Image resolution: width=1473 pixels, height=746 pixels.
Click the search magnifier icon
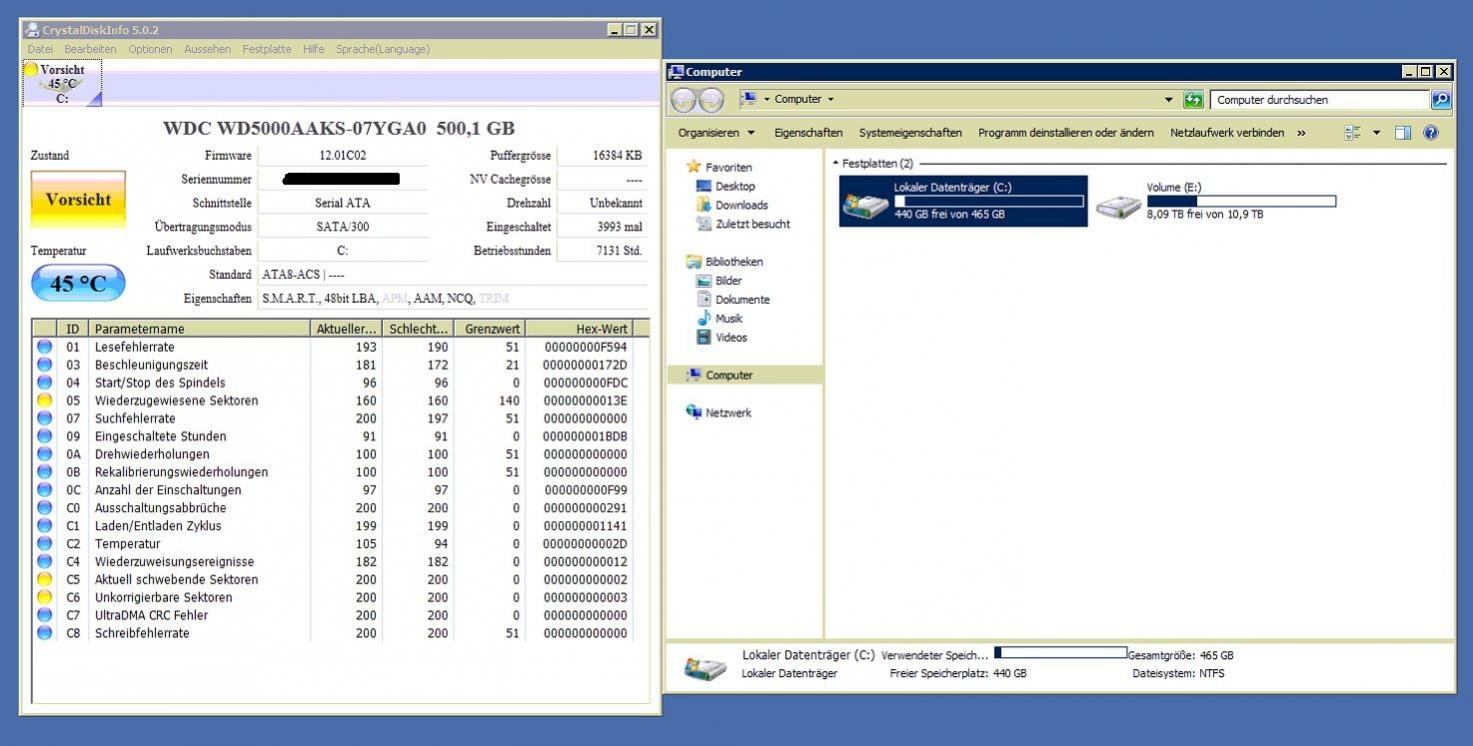click(1441, 100)
